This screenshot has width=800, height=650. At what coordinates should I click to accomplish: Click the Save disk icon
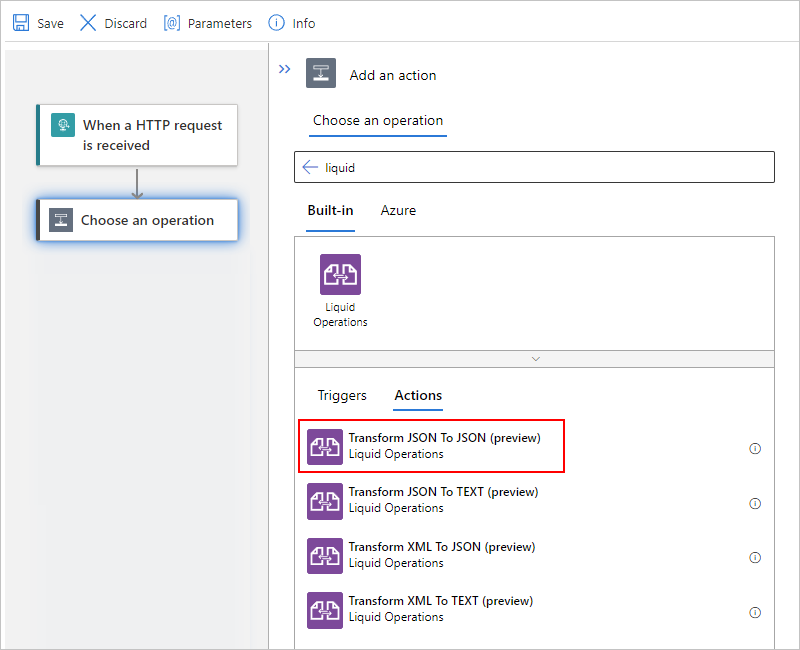[21, 23]
